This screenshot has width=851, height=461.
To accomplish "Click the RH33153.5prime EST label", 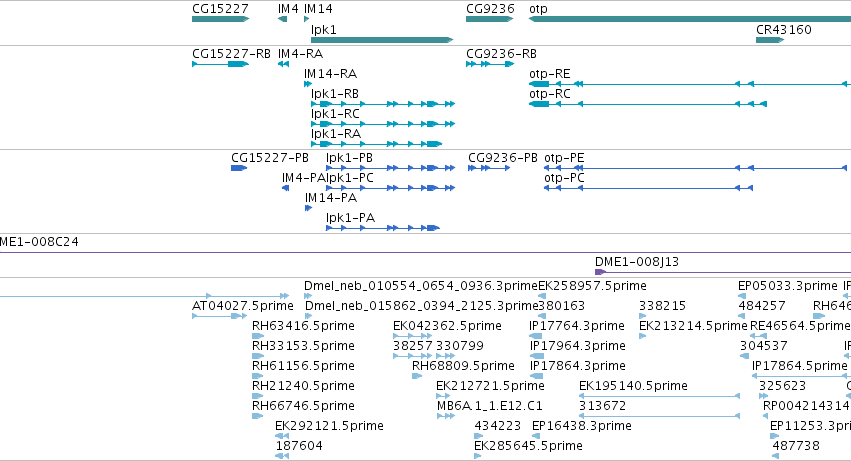I will tap(303, 346).
